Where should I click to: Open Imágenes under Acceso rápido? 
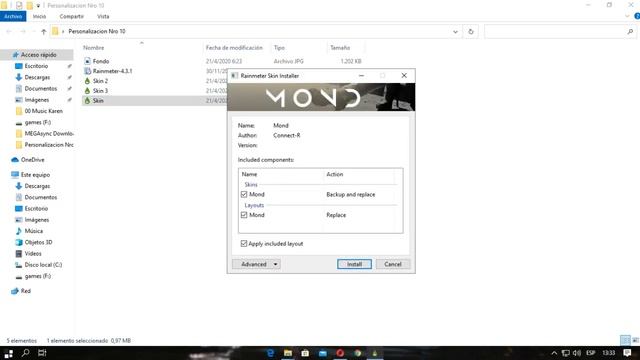(36, 100)
